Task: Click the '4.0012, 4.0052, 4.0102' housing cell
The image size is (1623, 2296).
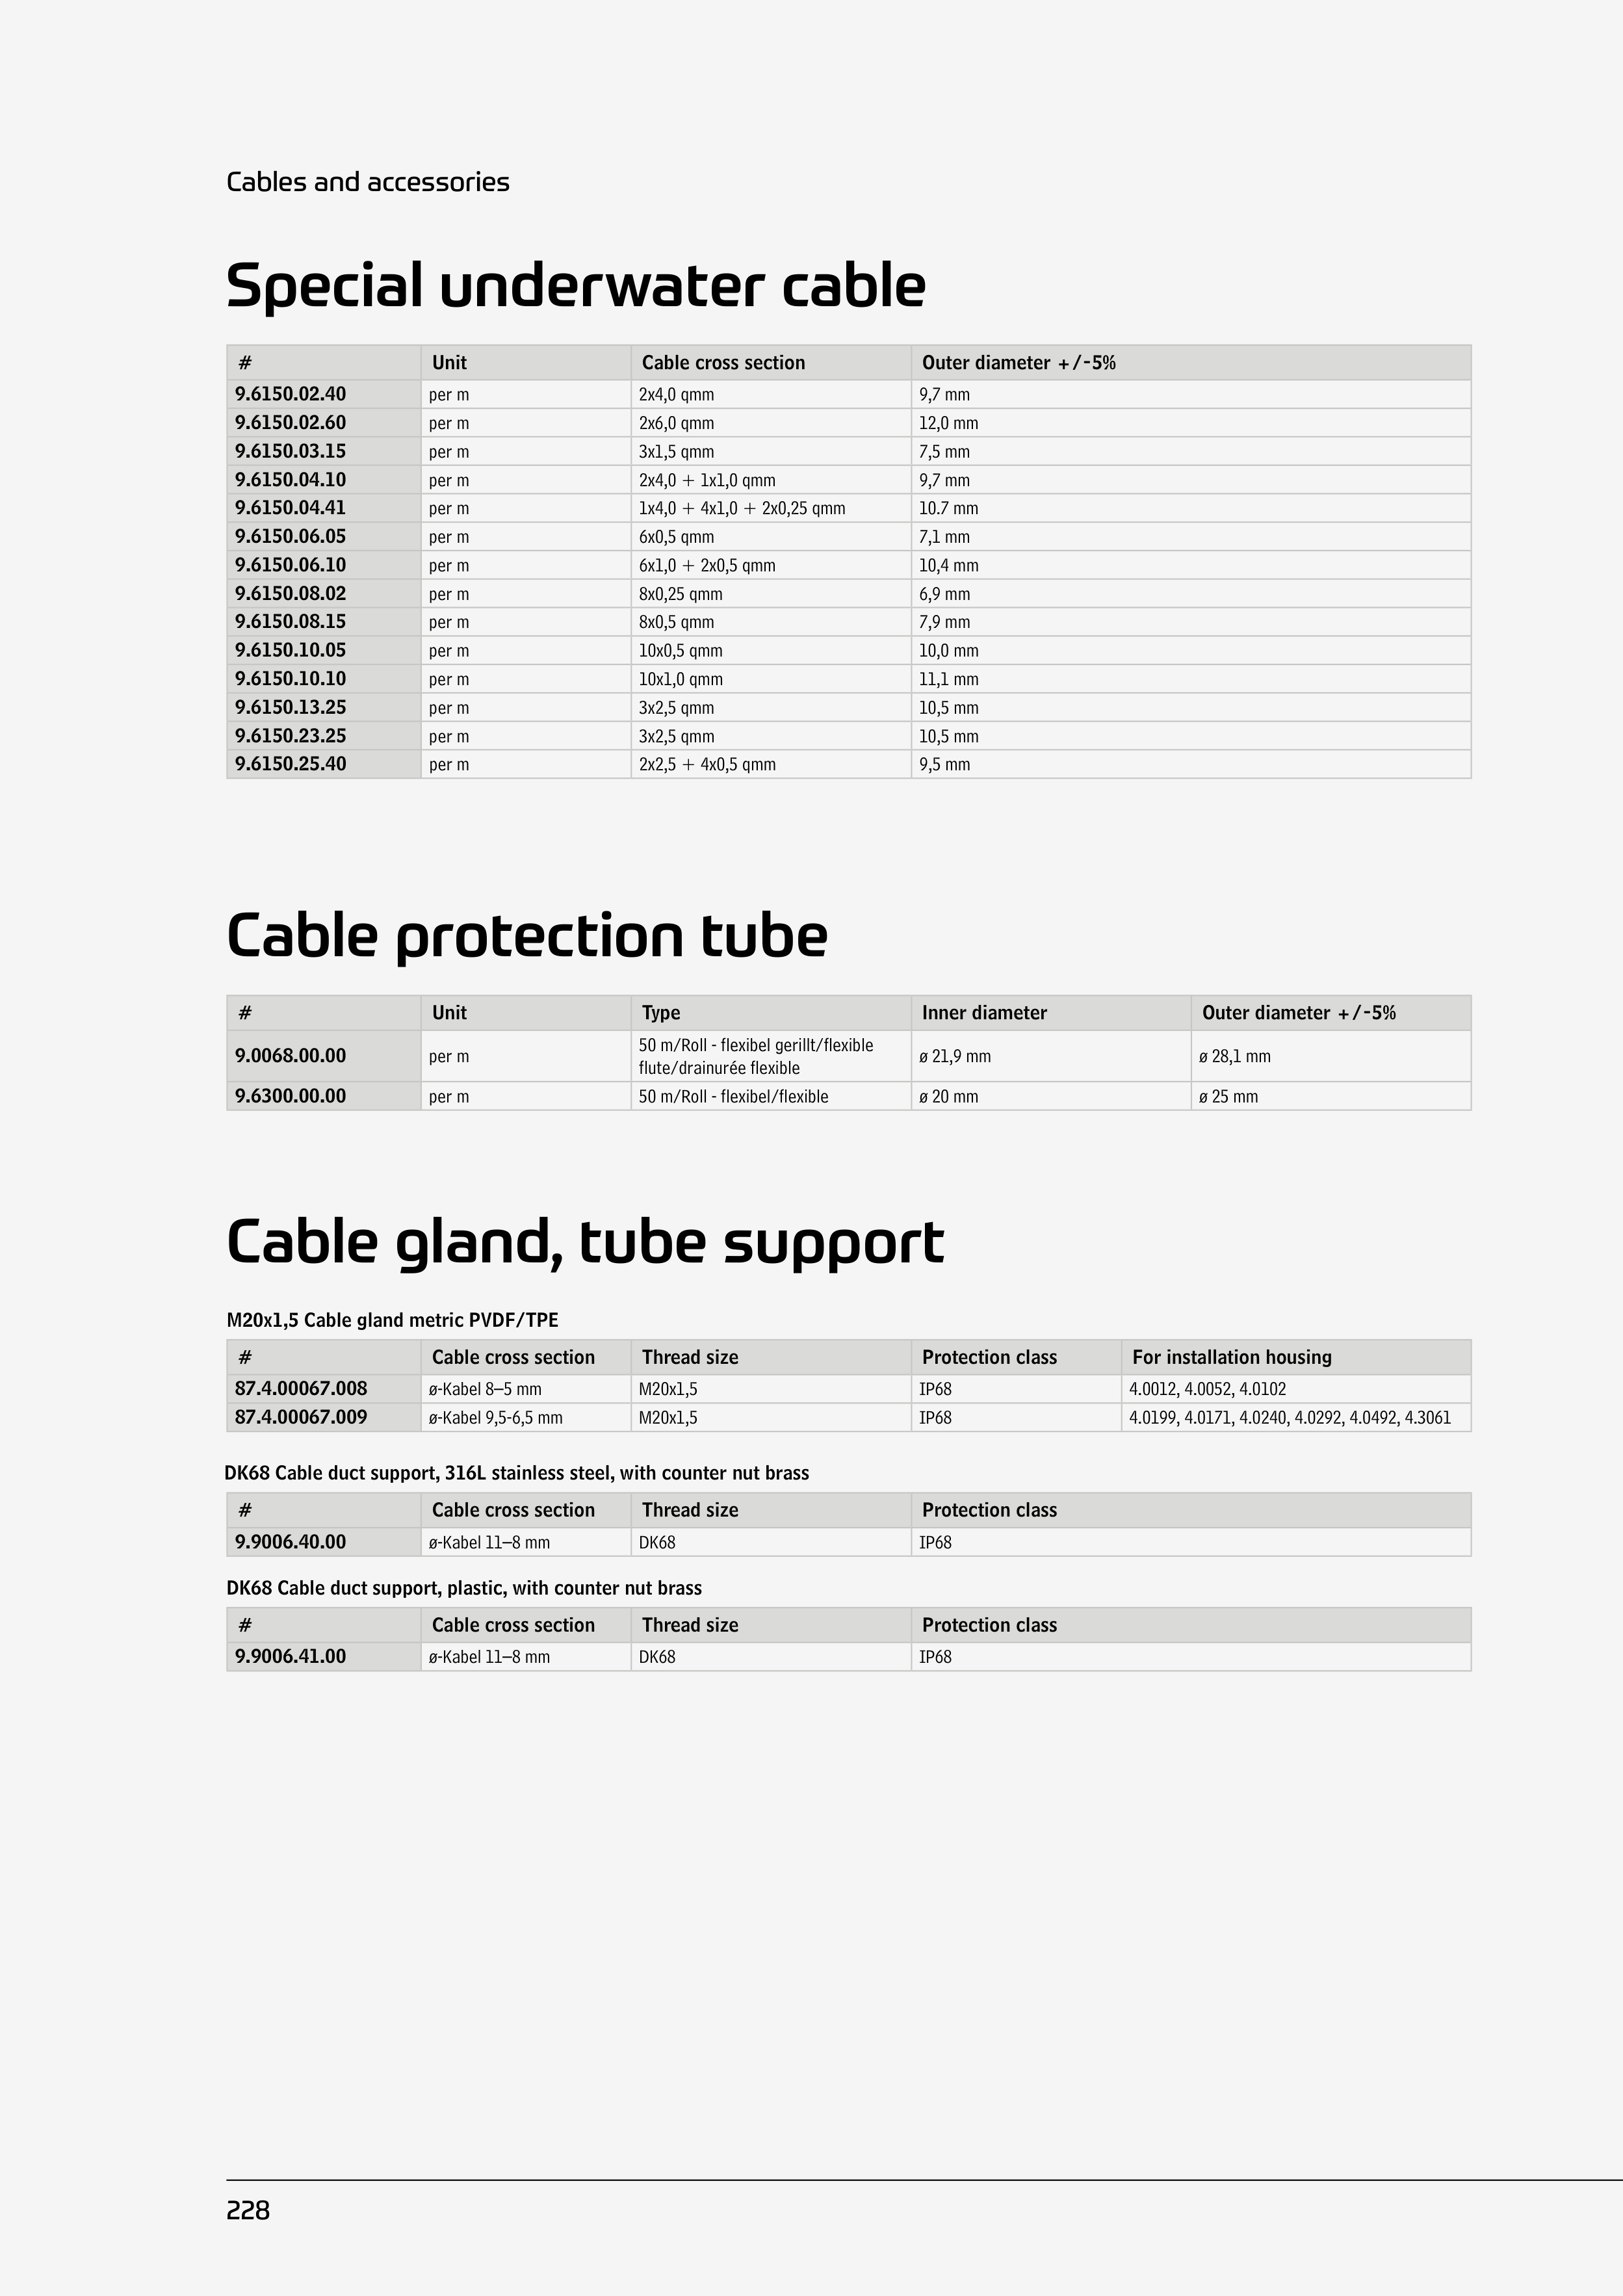Action: point(1207,1389)
